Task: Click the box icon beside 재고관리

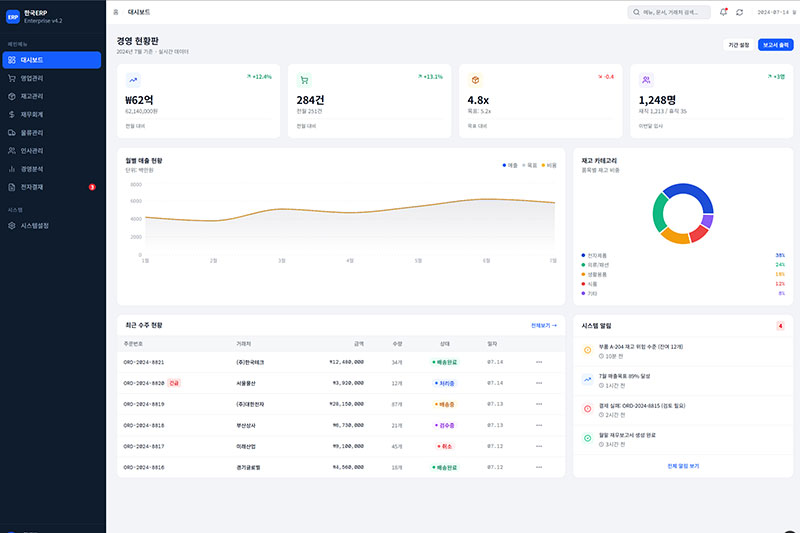Action: (x=12, y=96)
